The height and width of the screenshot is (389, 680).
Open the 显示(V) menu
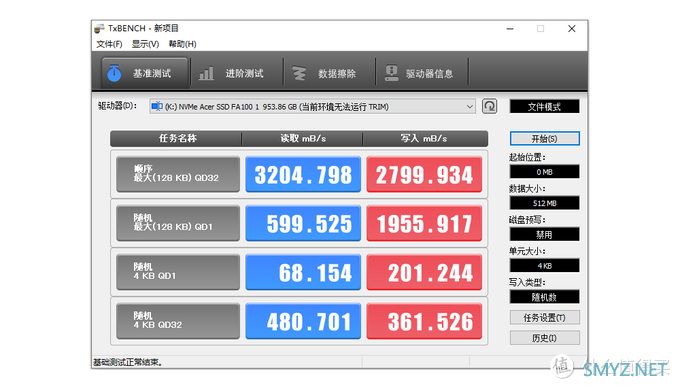[145, 44]
